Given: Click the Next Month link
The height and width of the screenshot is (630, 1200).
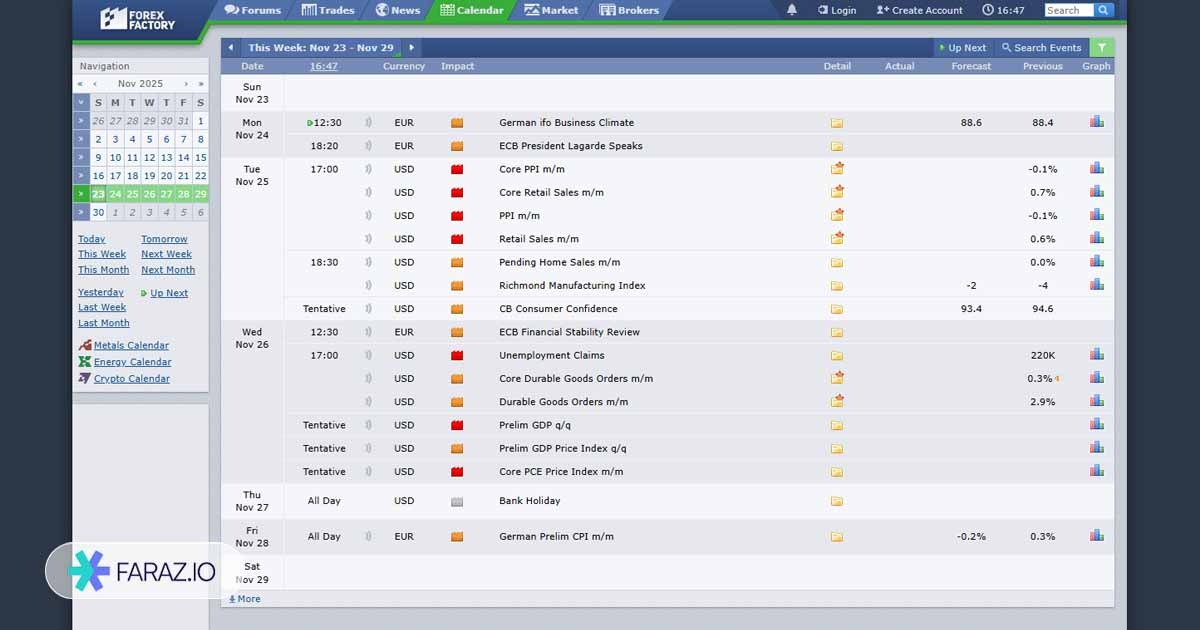Looking at the screenshot, I should (168, 270).
